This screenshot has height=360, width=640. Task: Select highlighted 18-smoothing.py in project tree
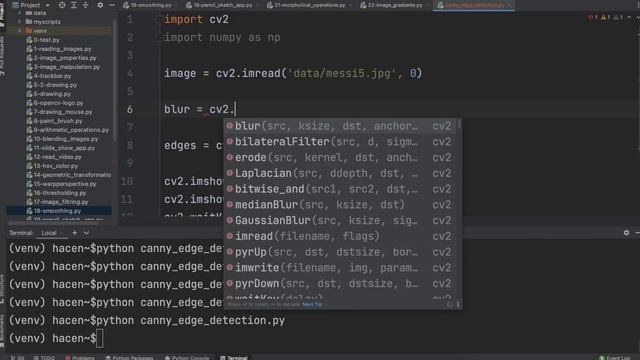pos(53,211)
